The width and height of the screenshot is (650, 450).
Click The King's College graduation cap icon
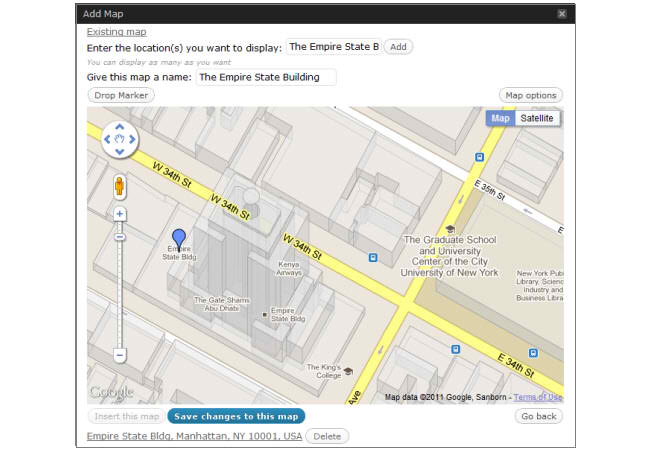pos(349,371)
